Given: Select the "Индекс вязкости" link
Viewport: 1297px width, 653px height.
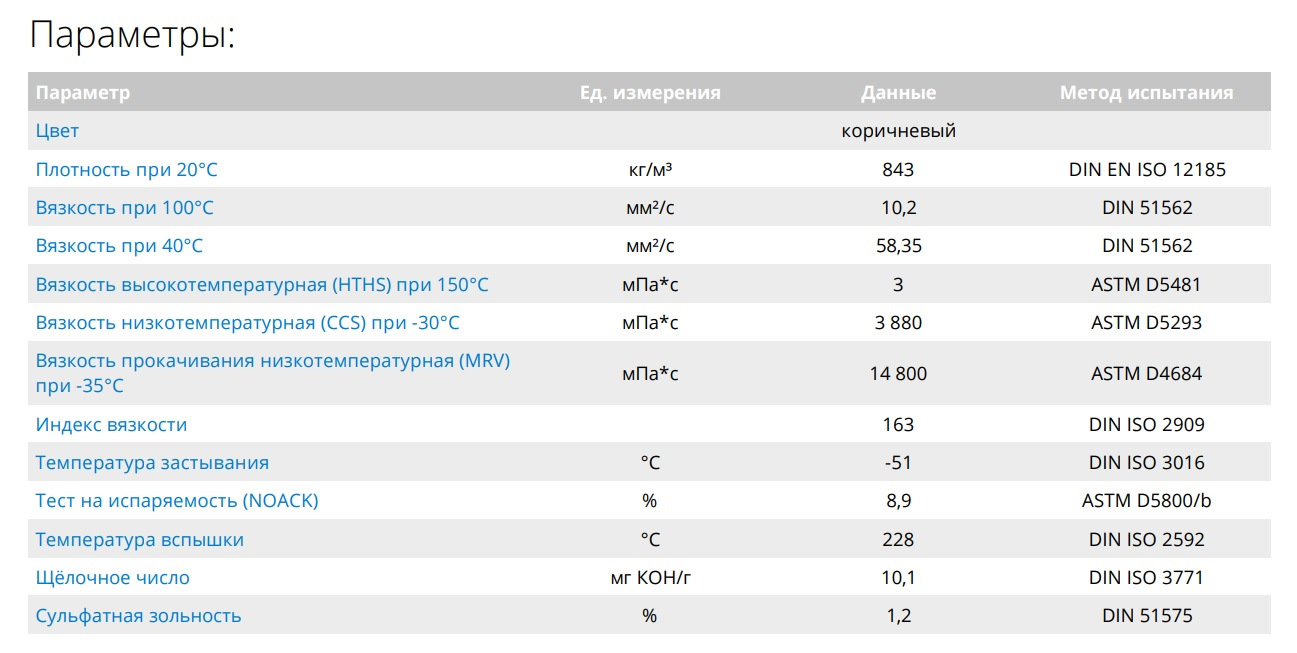Looking at the screenshot, I should 111,425.
